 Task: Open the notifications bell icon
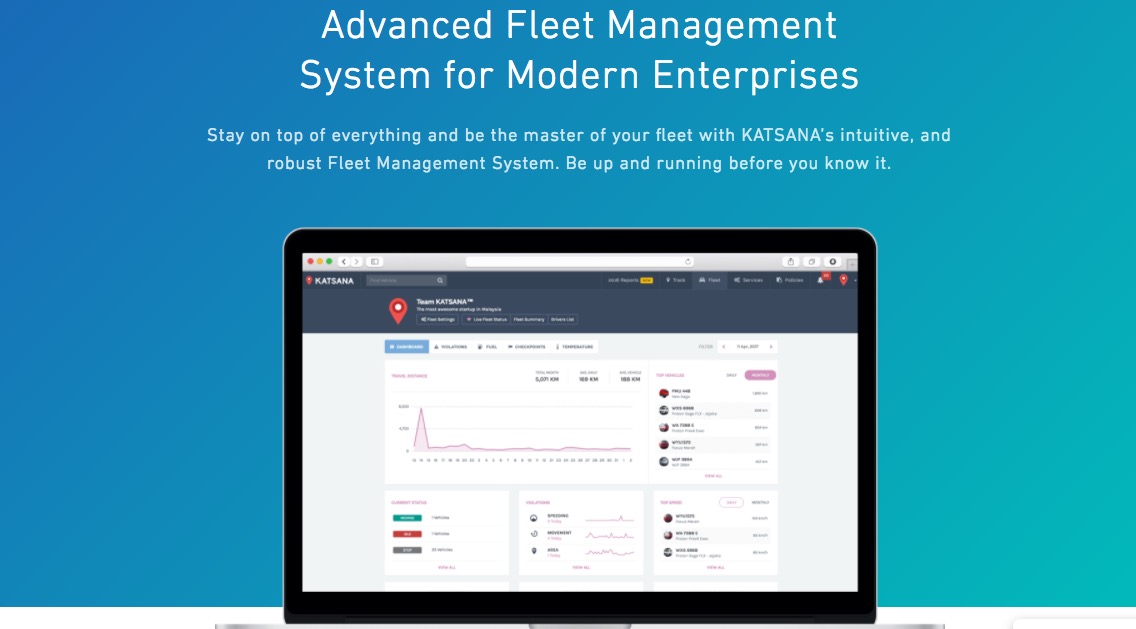pyautogui.click(x=820, y=280)
